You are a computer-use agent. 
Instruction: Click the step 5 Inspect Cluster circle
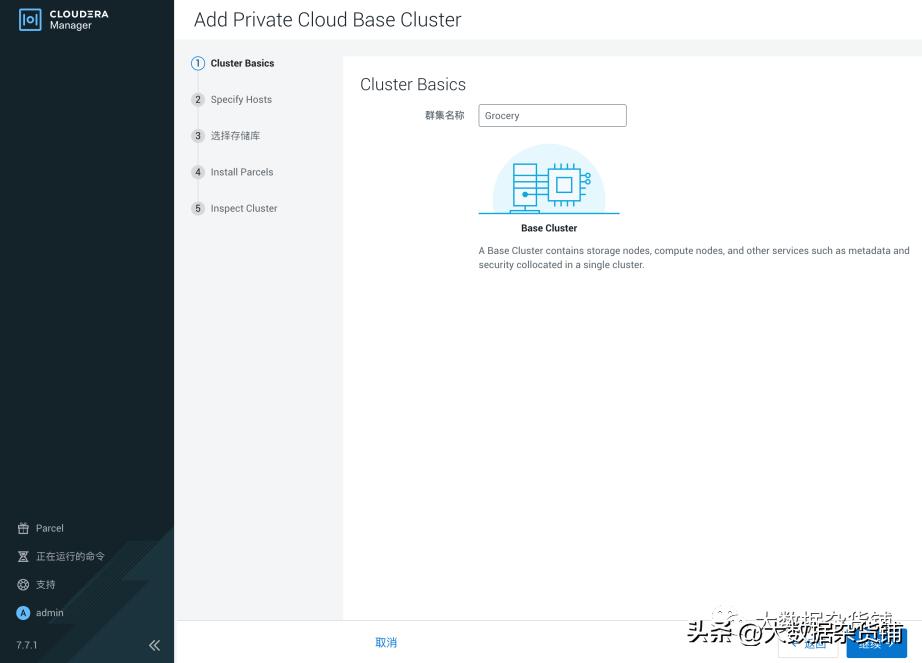(197, 208)
